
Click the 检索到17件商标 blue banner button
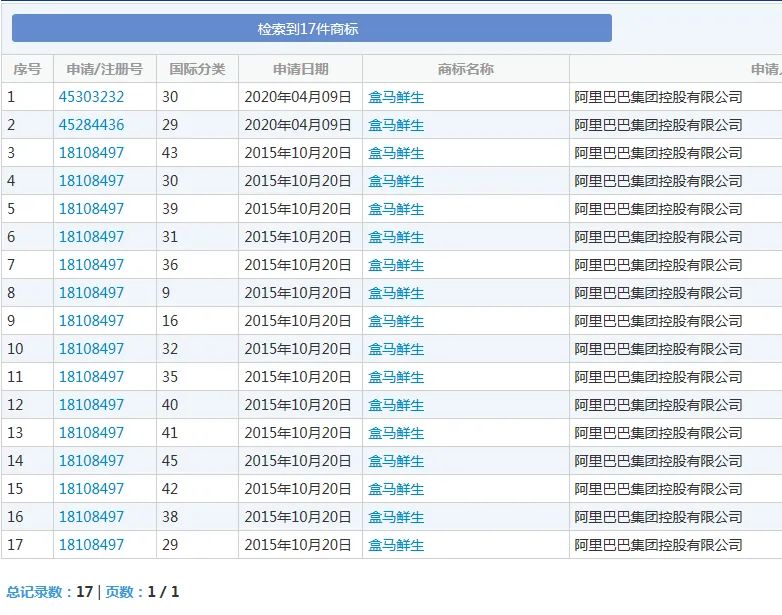click(311, 29)
